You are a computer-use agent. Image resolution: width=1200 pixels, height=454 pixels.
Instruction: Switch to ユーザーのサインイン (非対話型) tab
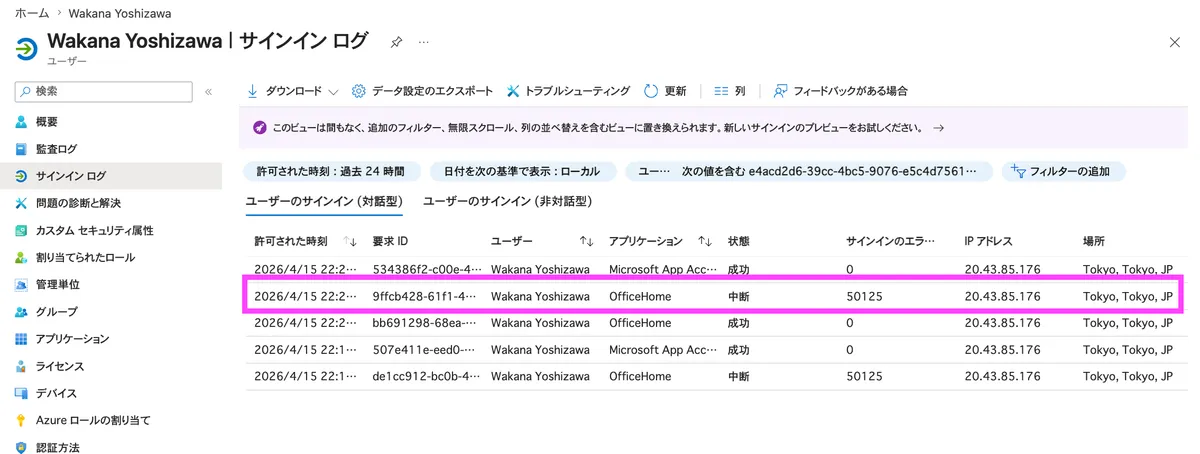[x=508, y=201]
